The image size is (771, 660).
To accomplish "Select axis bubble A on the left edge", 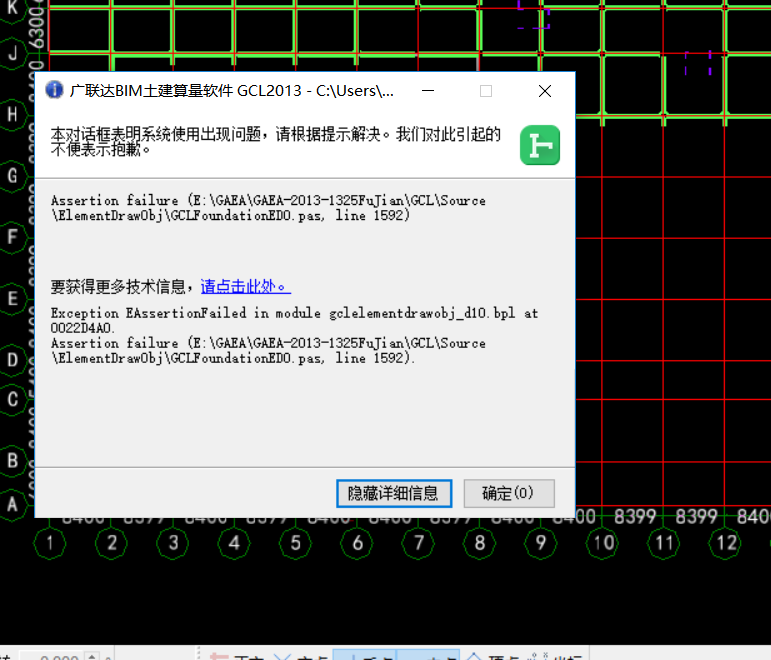I will point(12,504).
